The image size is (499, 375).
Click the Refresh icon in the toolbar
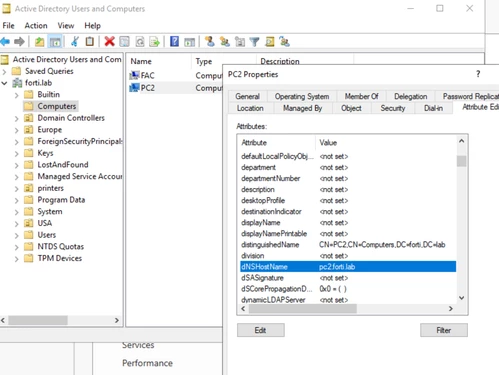pos(140,42)
